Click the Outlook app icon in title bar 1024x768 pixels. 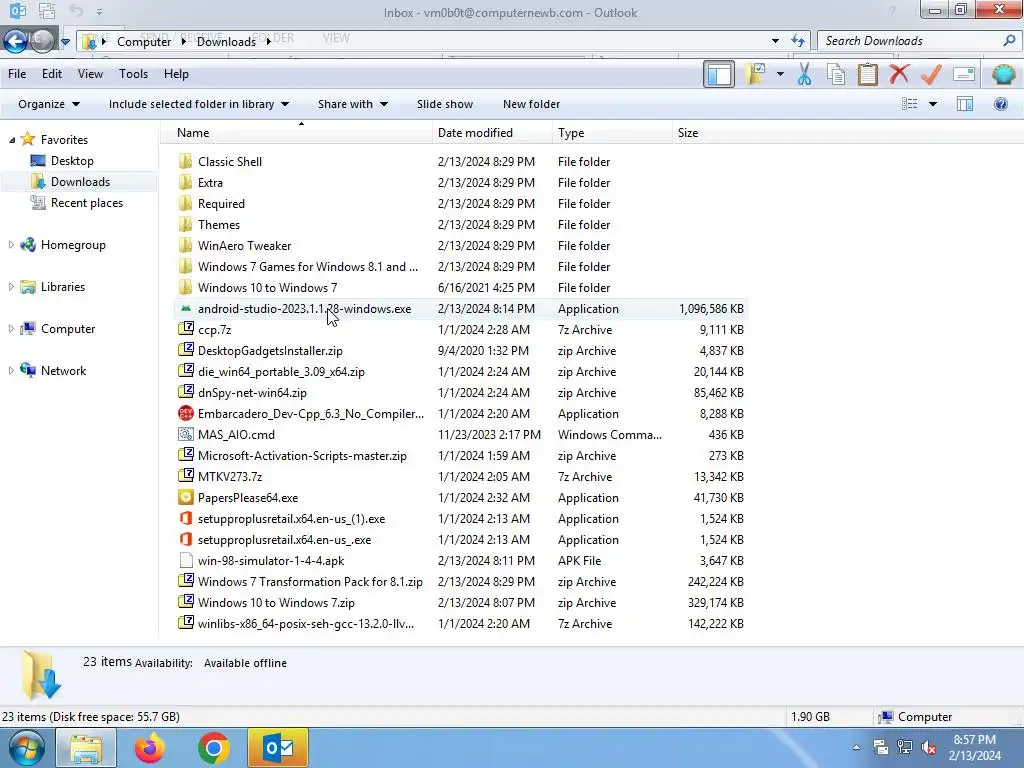18,10
